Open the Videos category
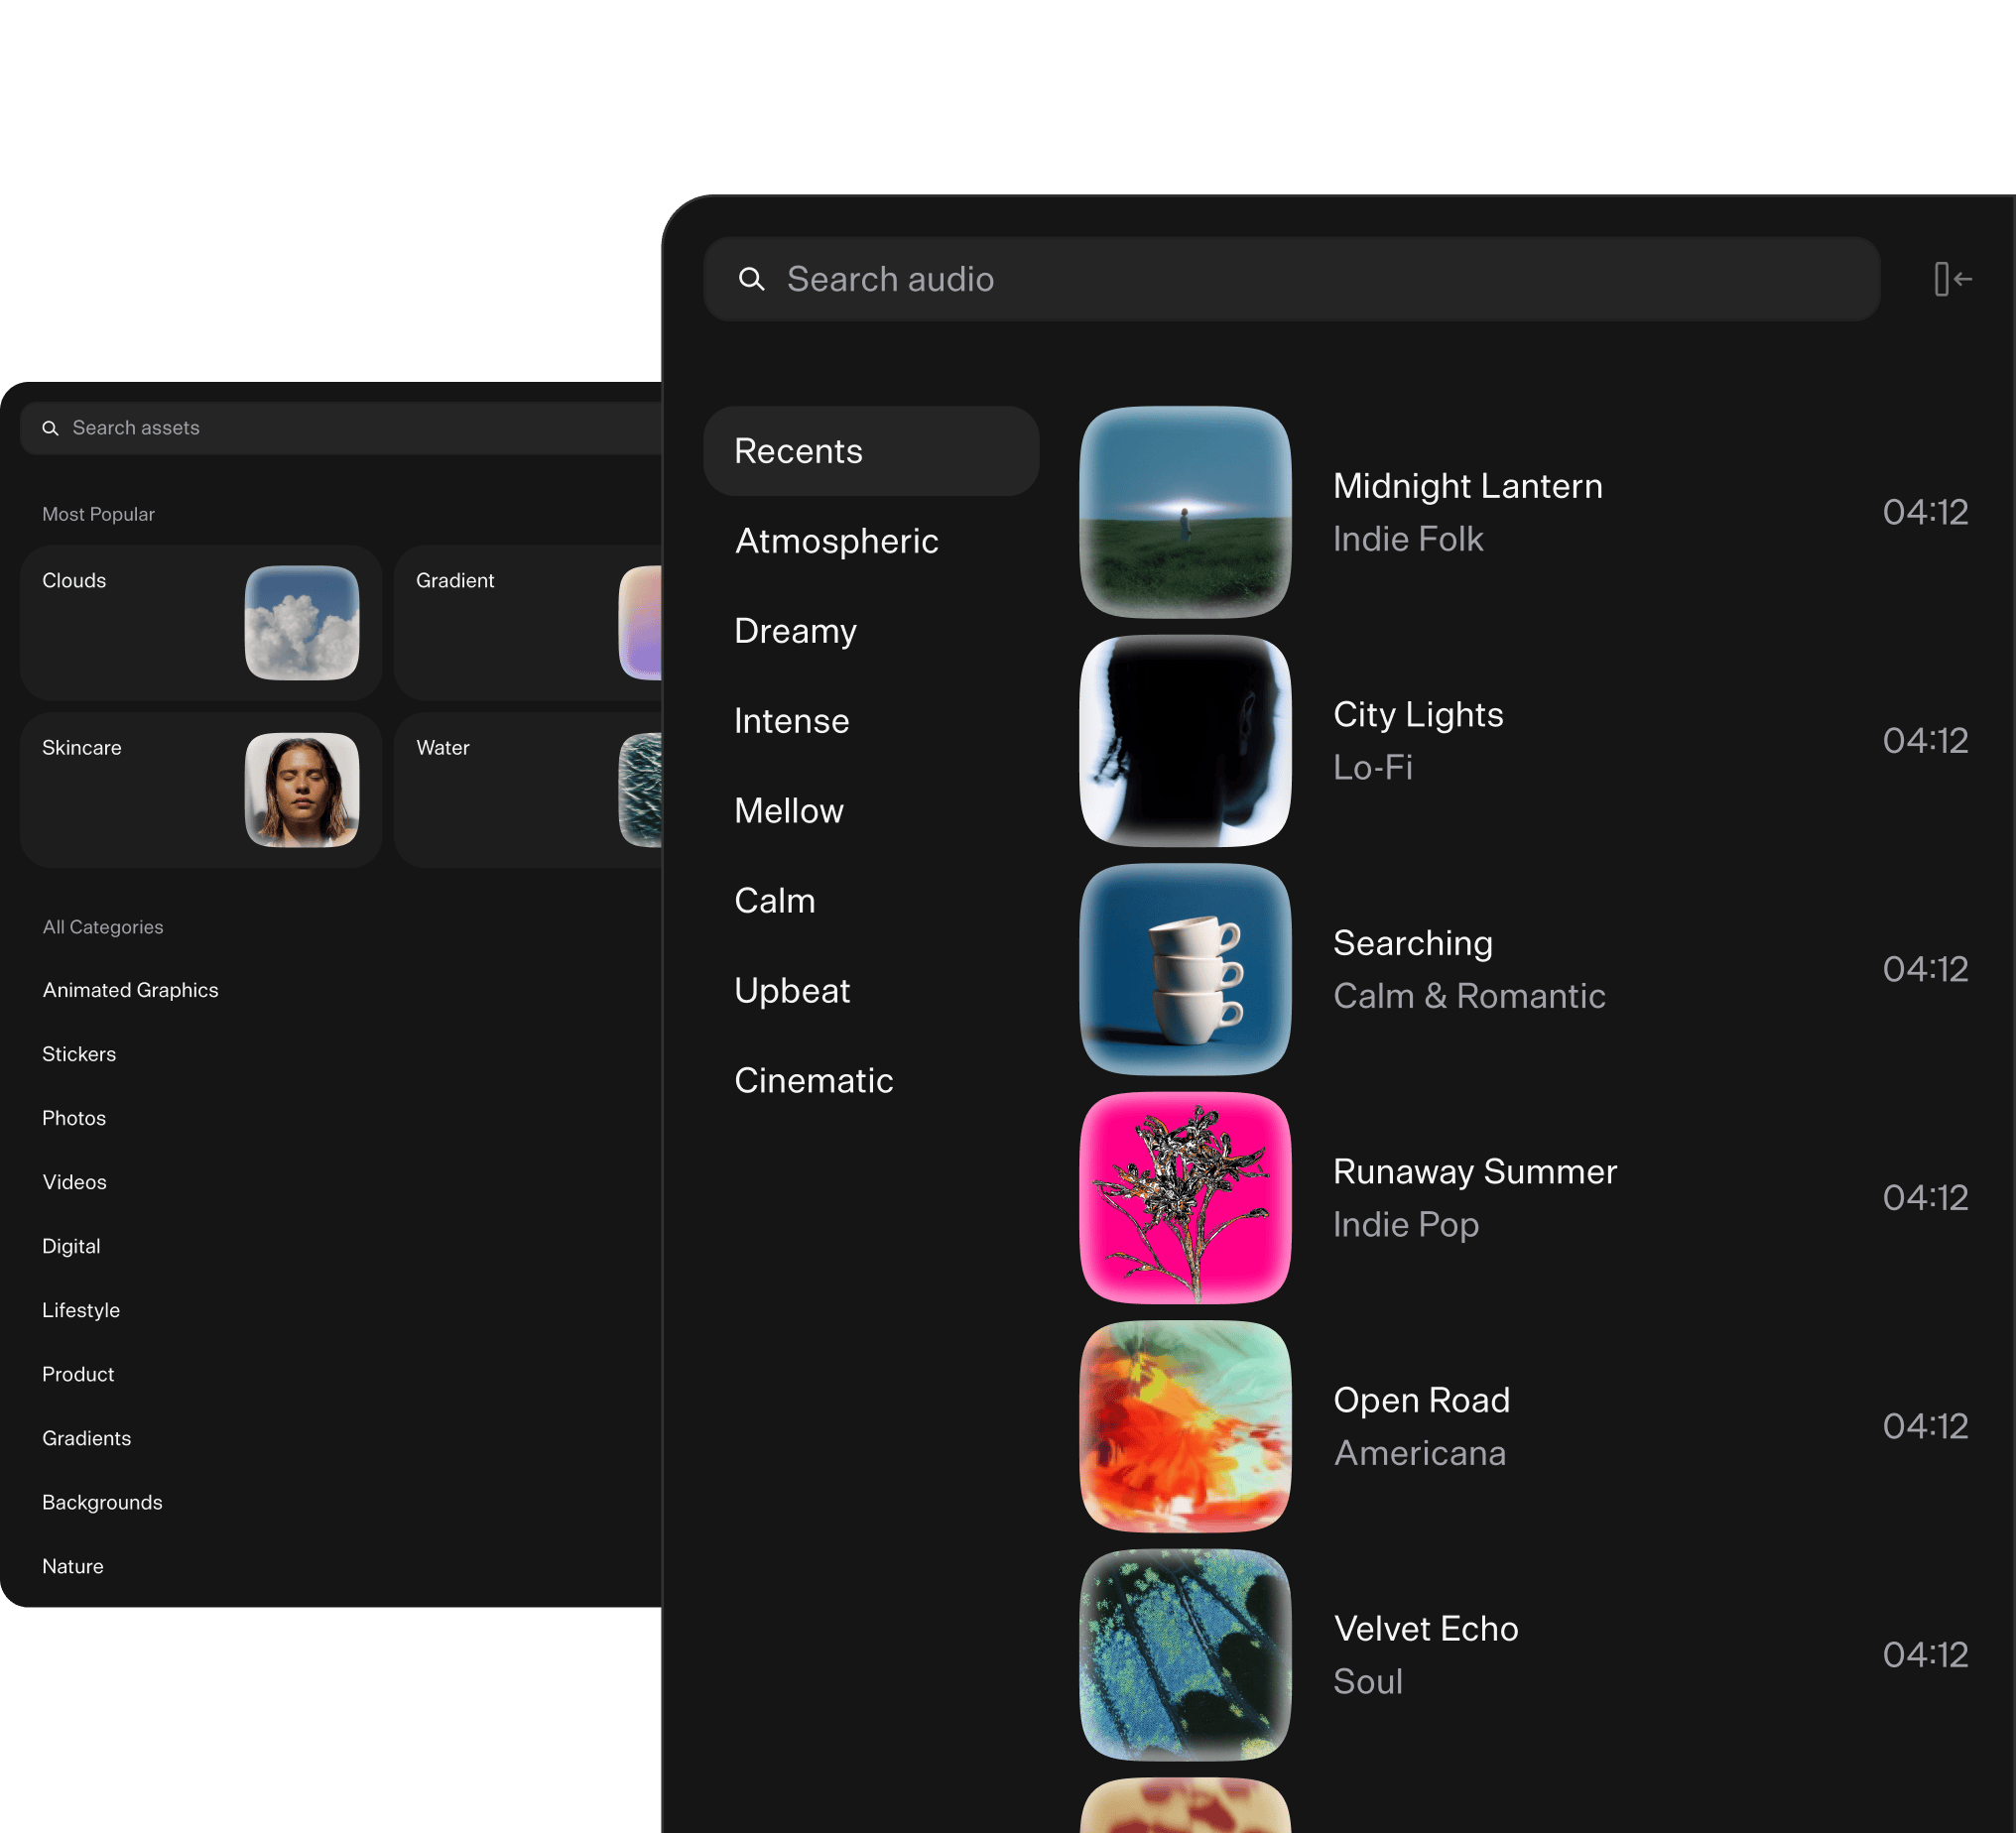Viewport: 2016px width, 1833px height. pos(74,1182)
